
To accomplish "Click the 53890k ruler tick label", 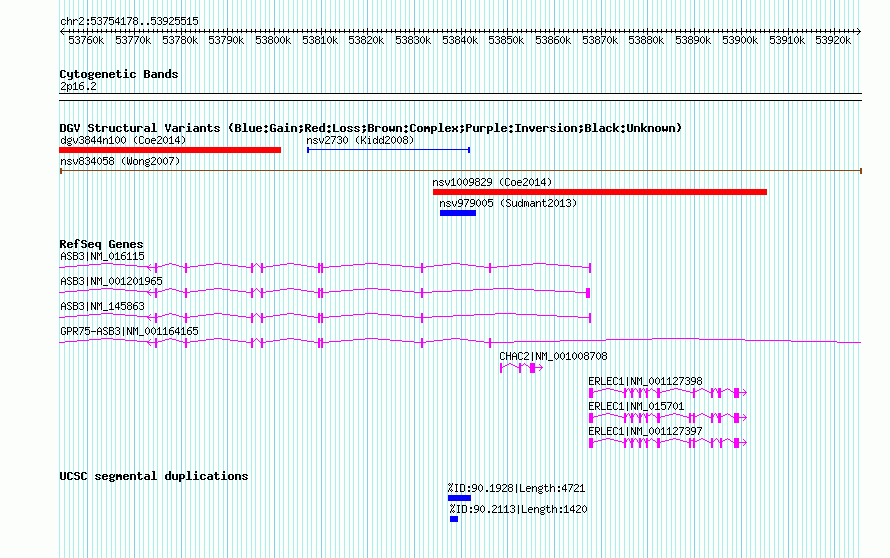I will coord(693,40).
